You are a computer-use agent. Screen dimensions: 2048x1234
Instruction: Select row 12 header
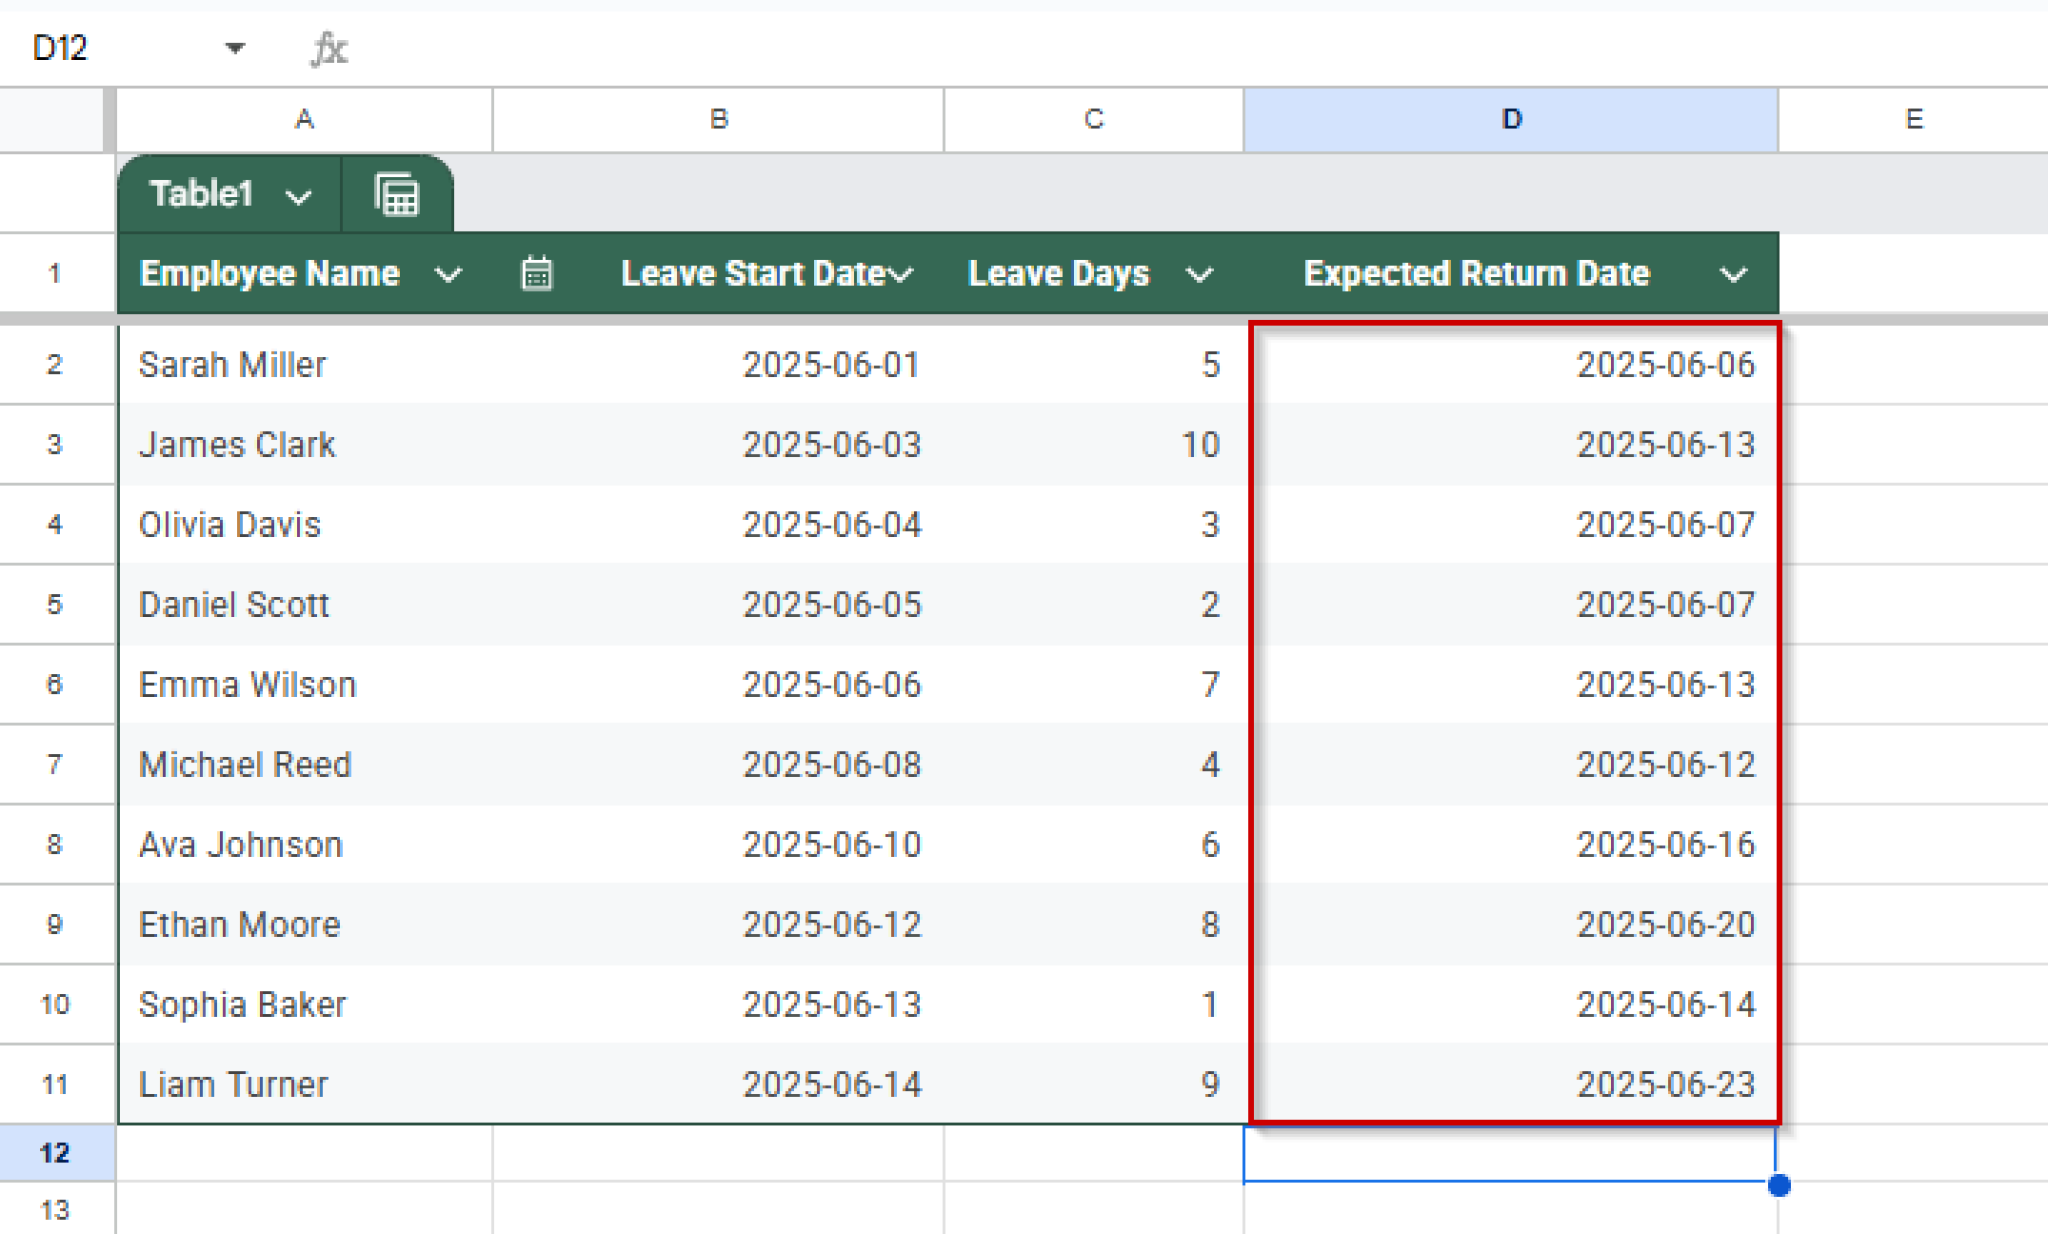click(x=56, y=1152)
